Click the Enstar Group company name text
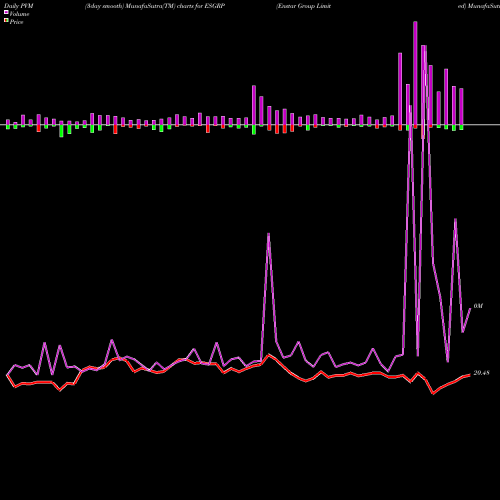 (303, 6)
